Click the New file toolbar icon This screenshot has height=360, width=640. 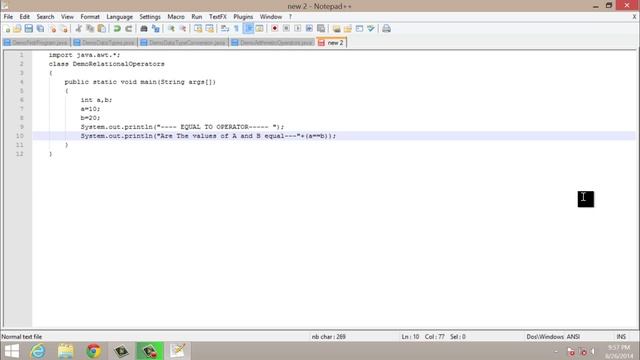(x=7, y=29)
